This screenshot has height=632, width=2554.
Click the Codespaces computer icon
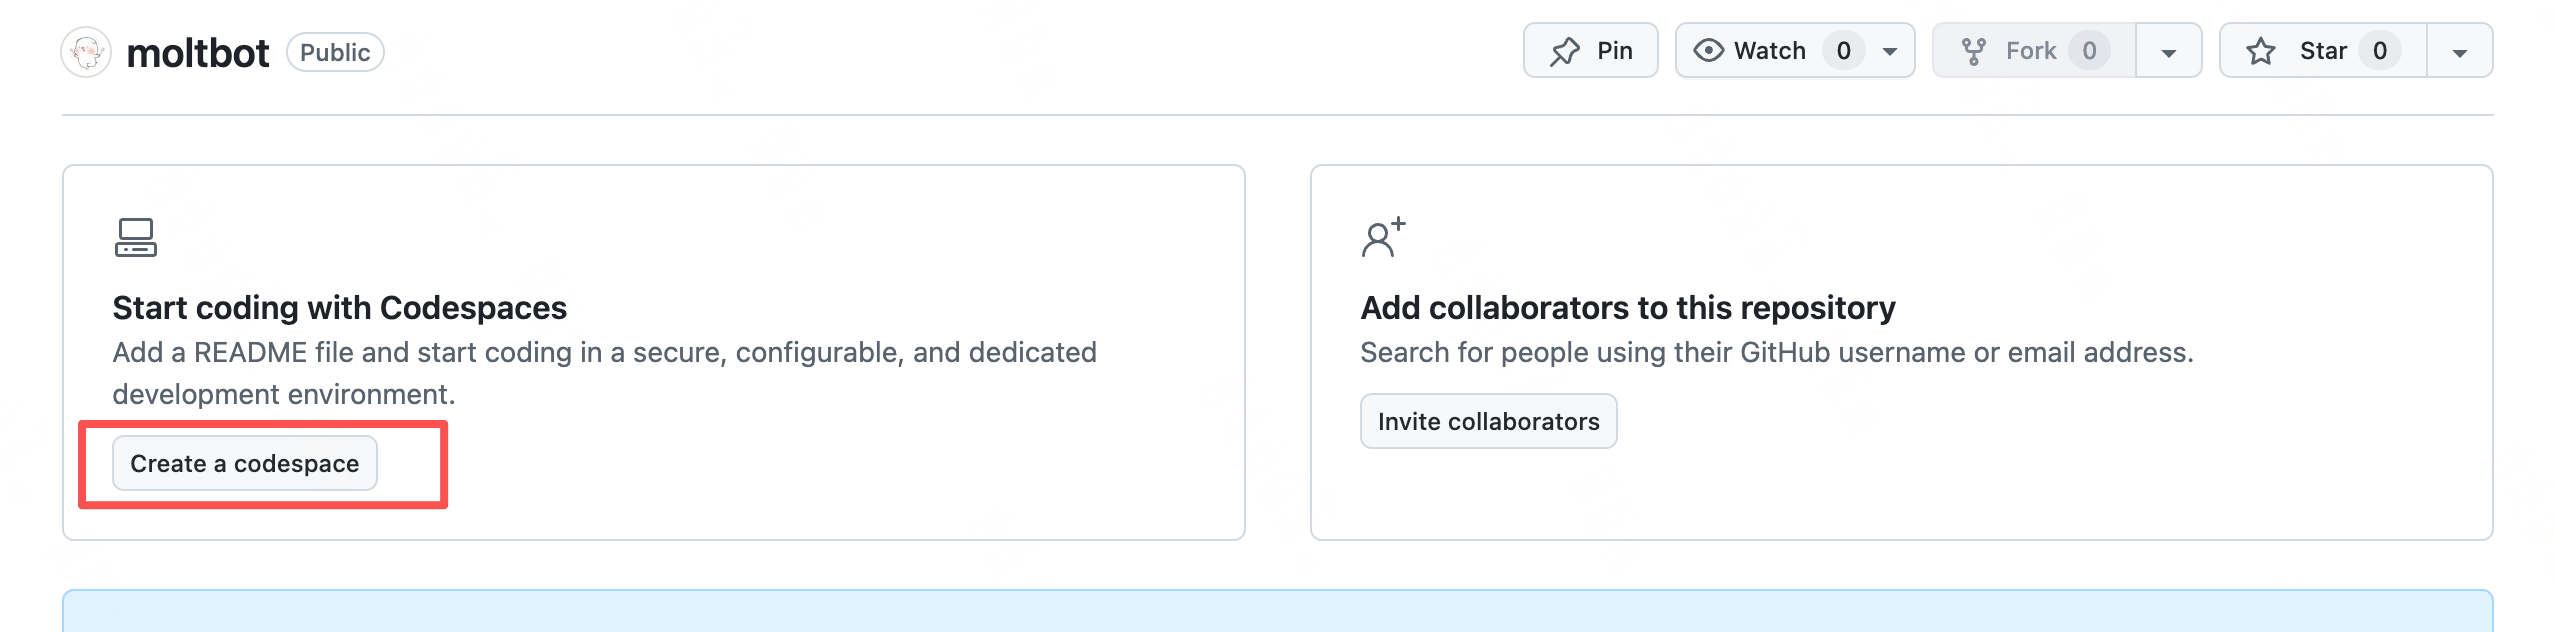point(136,238)
